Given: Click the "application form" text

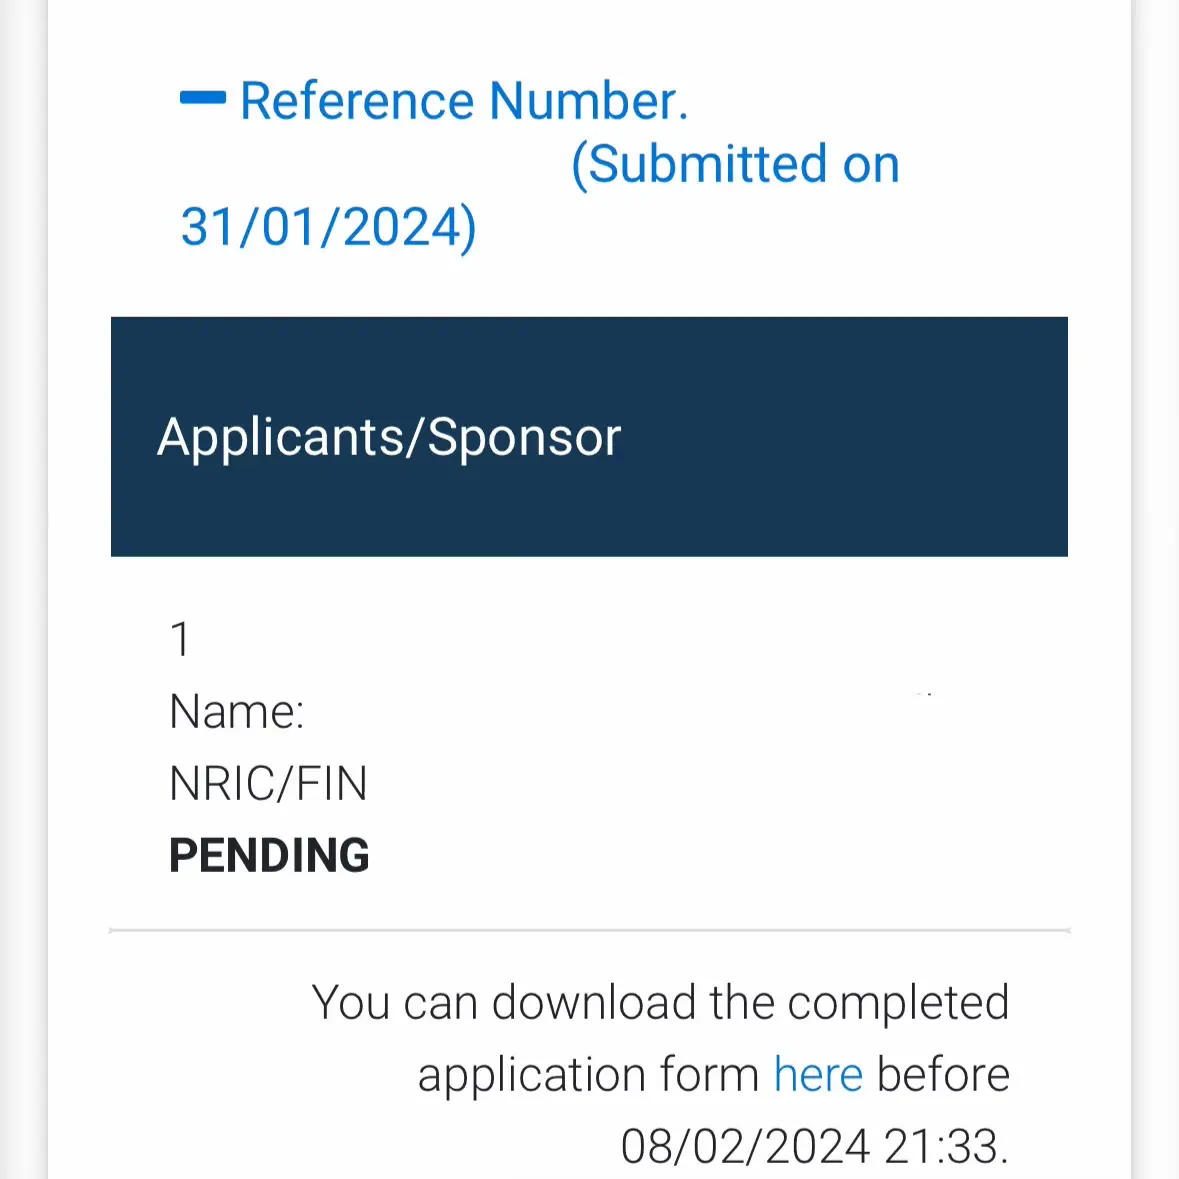Looking at the screenshot, I should pos(589,1075).
